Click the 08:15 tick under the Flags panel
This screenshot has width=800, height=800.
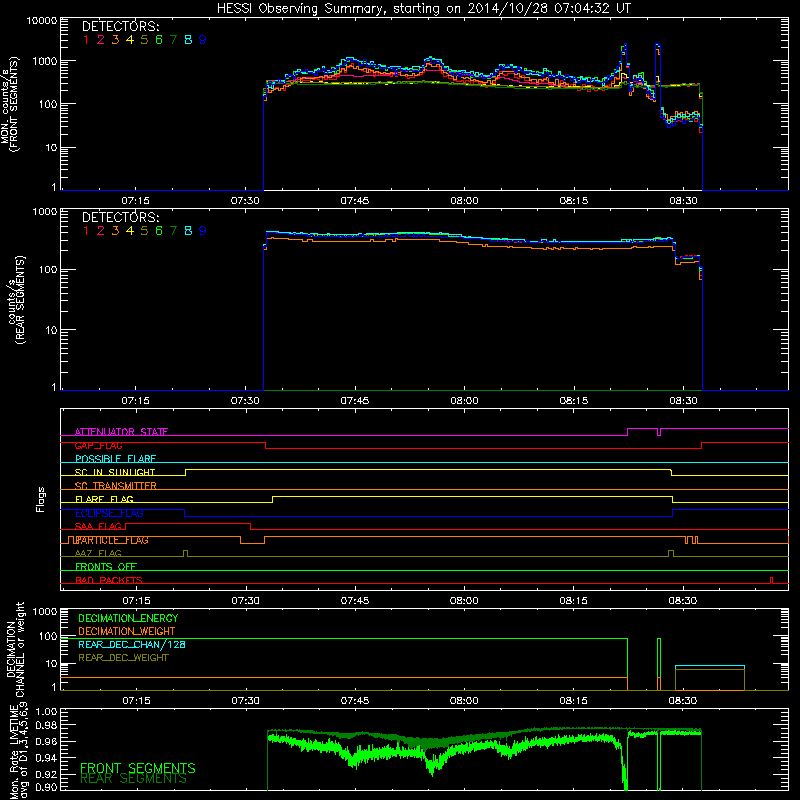pyautogui.click(x=573, y=601)
